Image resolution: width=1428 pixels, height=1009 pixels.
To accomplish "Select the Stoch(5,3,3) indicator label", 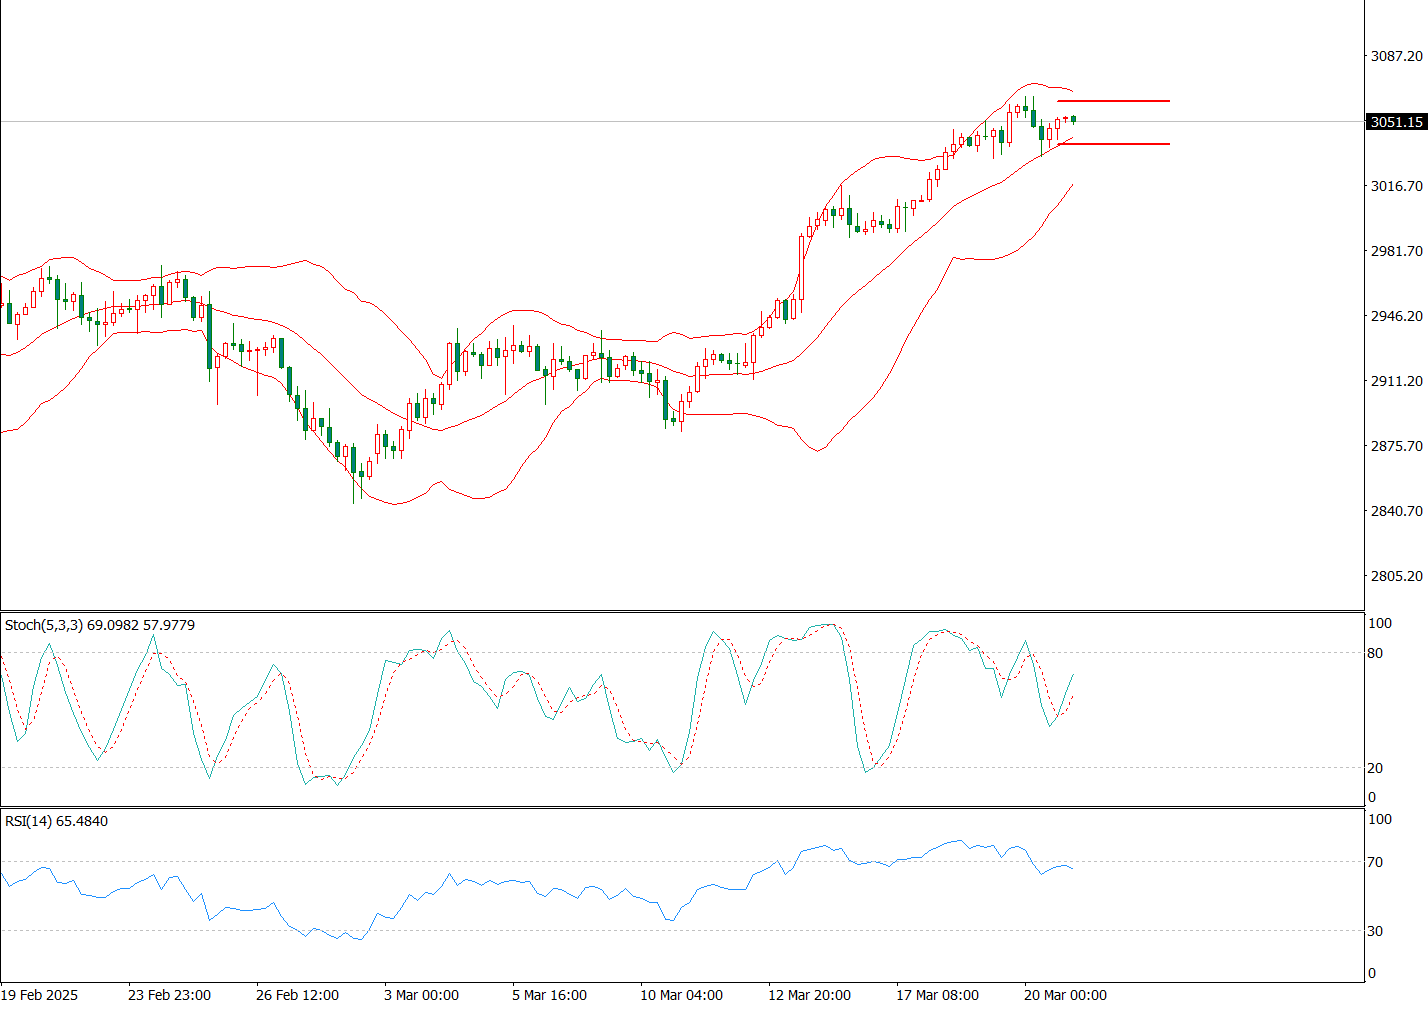I will [99, 625].
